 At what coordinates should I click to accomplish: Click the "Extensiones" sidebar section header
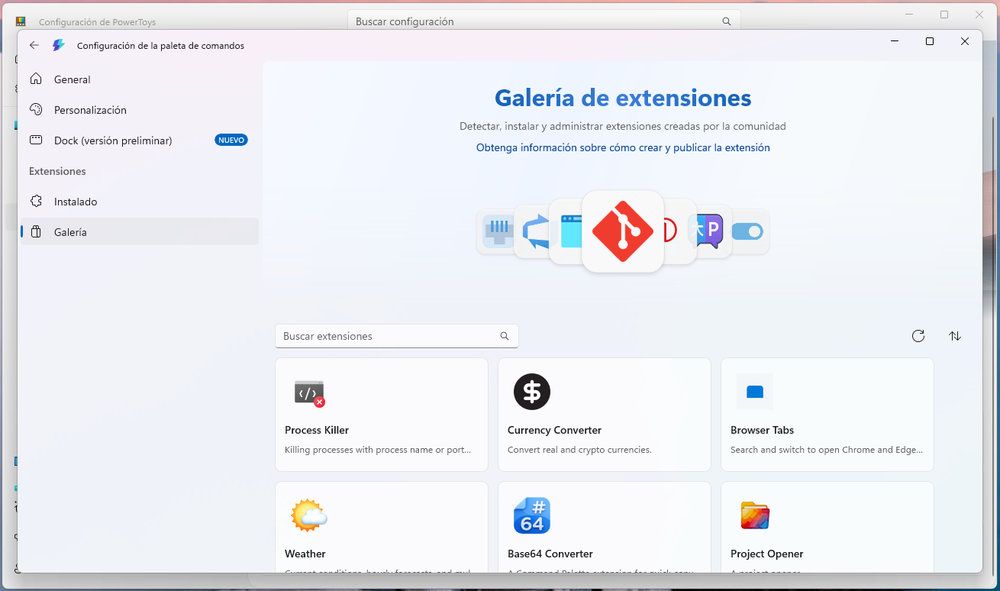click(57, 171)
